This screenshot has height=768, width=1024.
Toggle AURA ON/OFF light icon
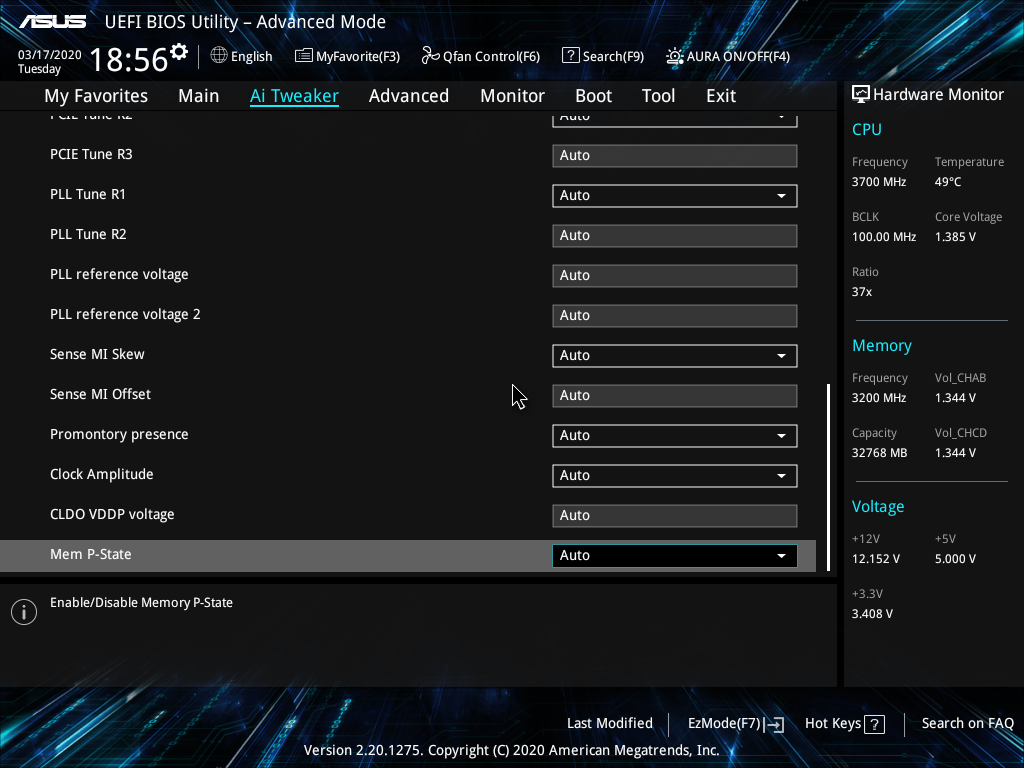click(x=675, y=56)
